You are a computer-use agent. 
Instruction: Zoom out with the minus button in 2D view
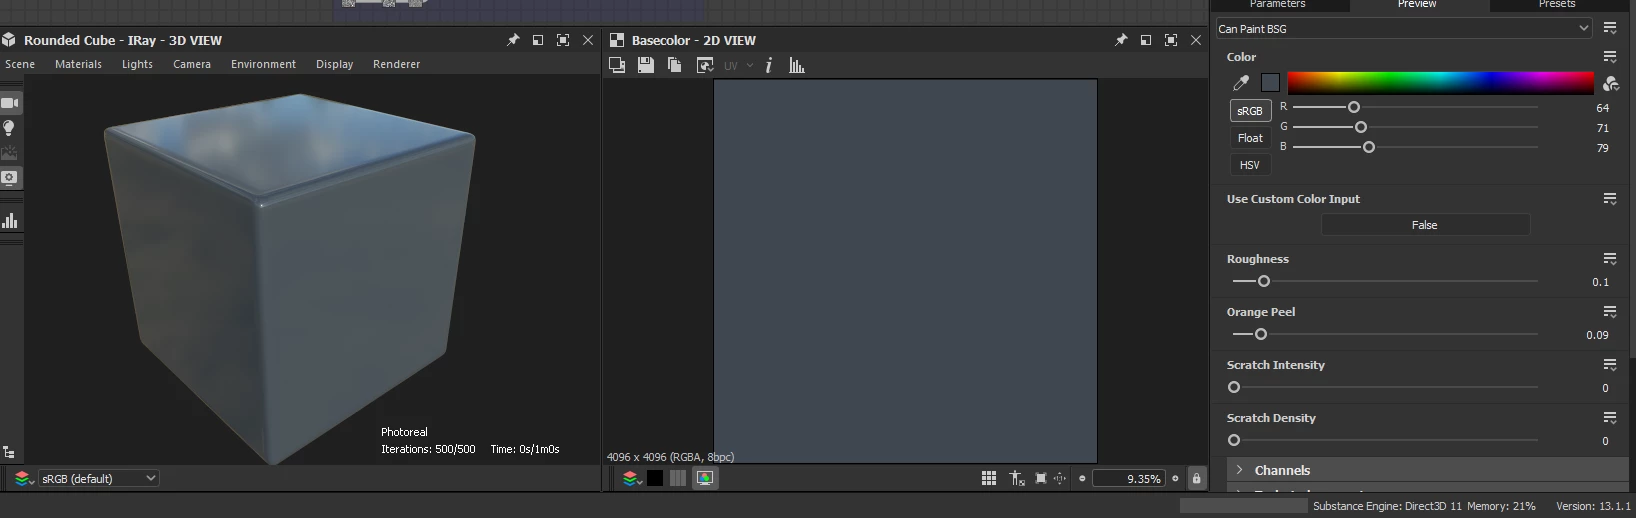(x=1082, y=478)
